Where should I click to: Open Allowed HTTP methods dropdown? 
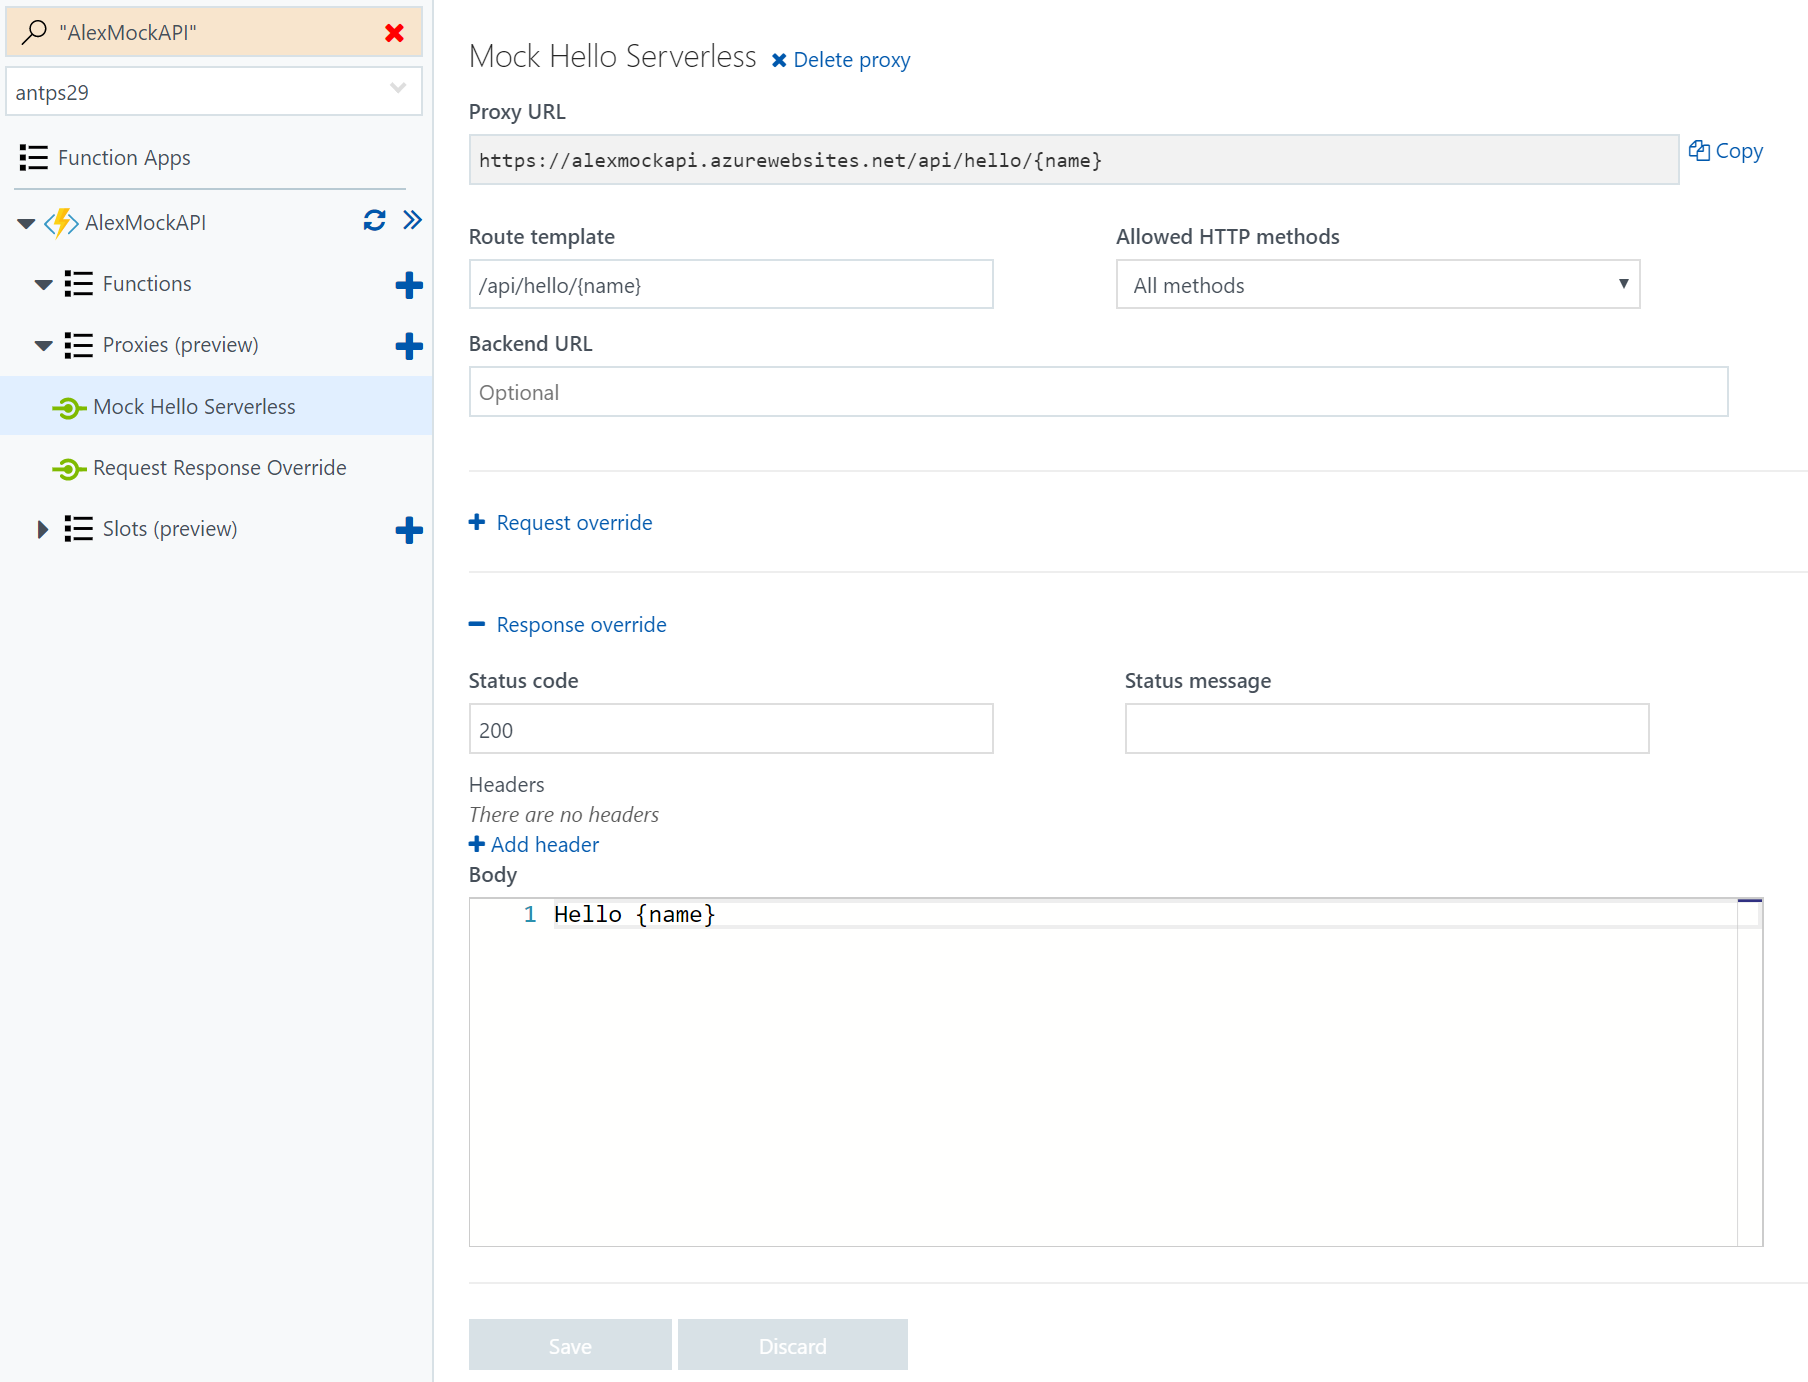click(1377, 285)
